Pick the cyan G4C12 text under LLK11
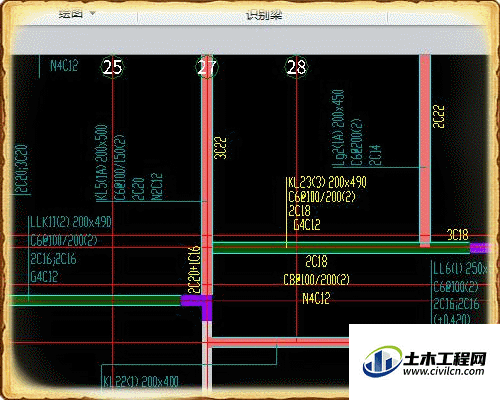The height and width of the screenshot is (400, 500). (44, 277)
